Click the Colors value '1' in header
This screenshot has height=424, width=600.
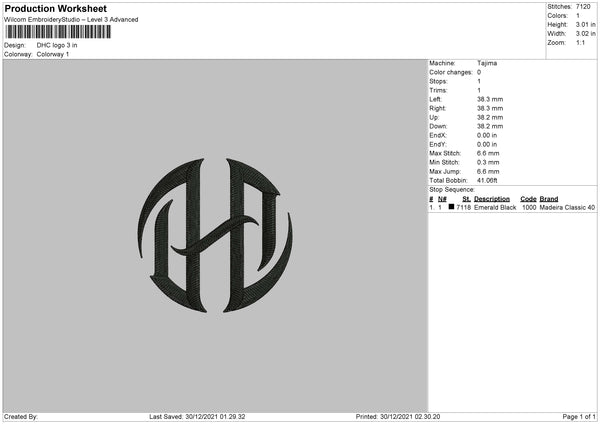click(x=578, y=16)
